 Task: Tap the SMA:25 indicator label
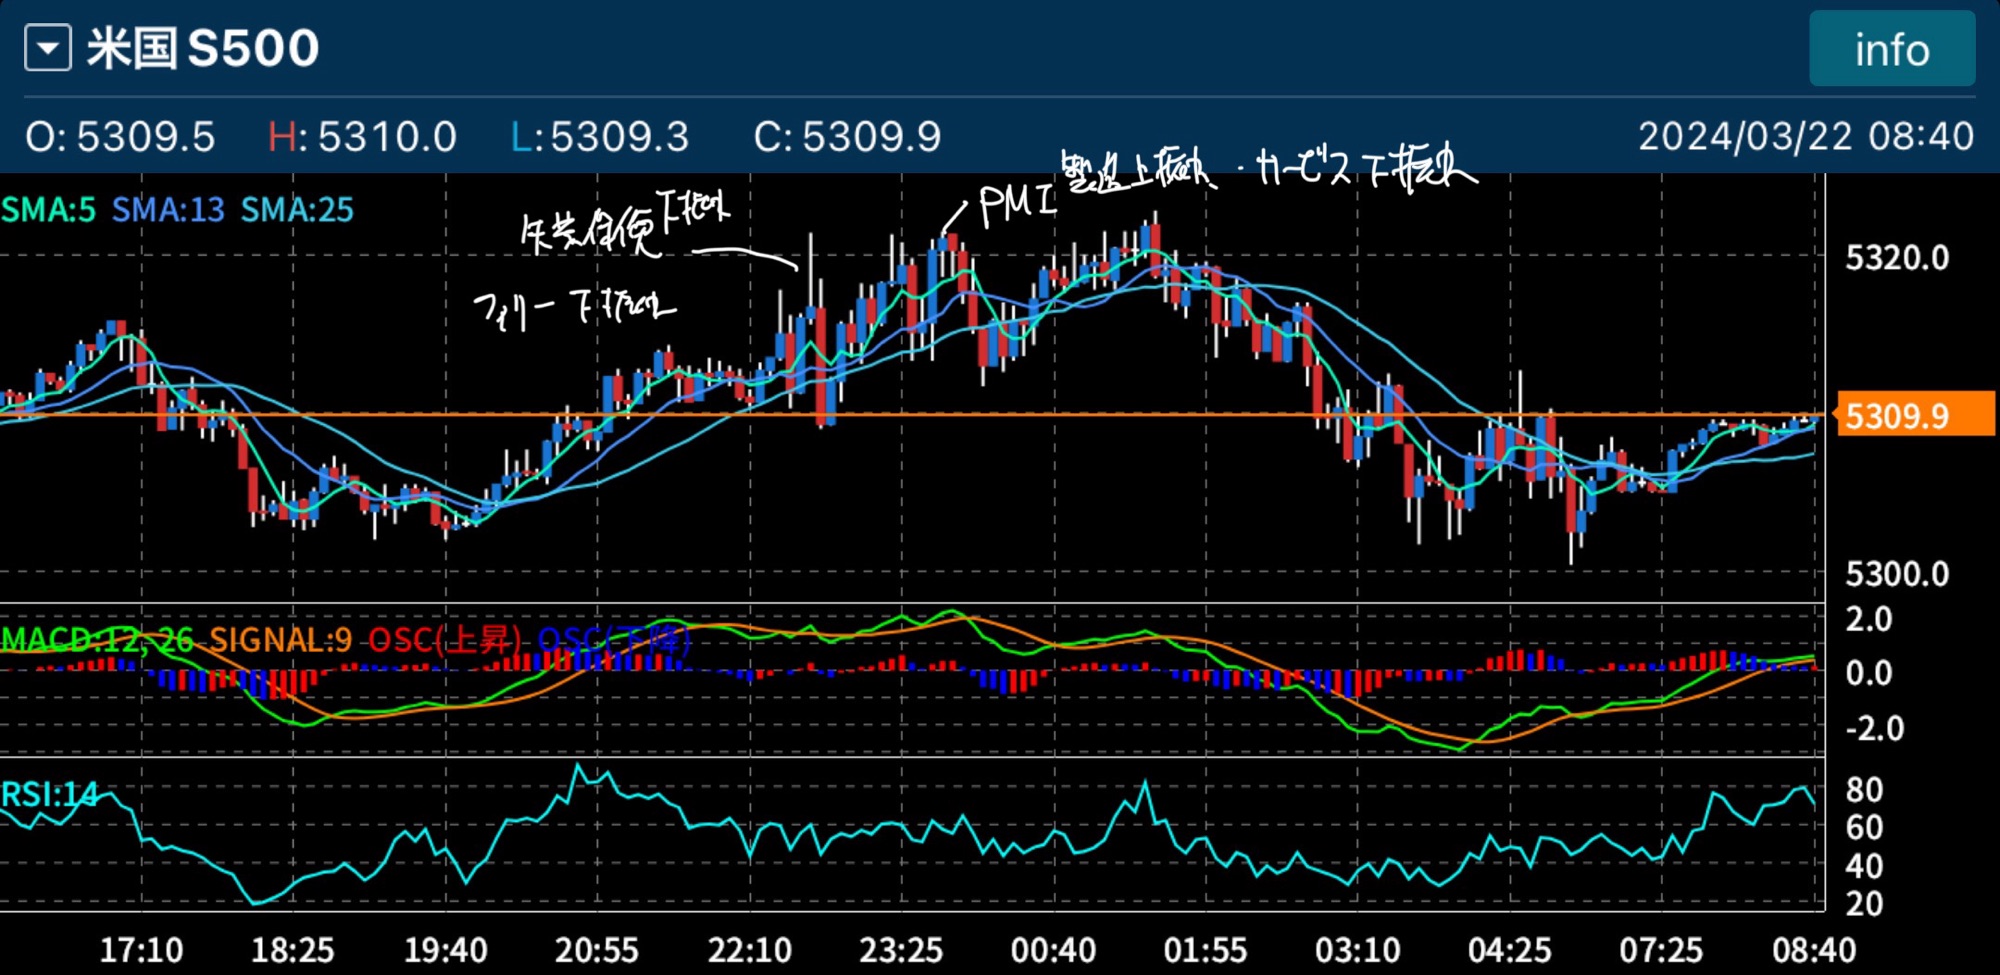297,210
